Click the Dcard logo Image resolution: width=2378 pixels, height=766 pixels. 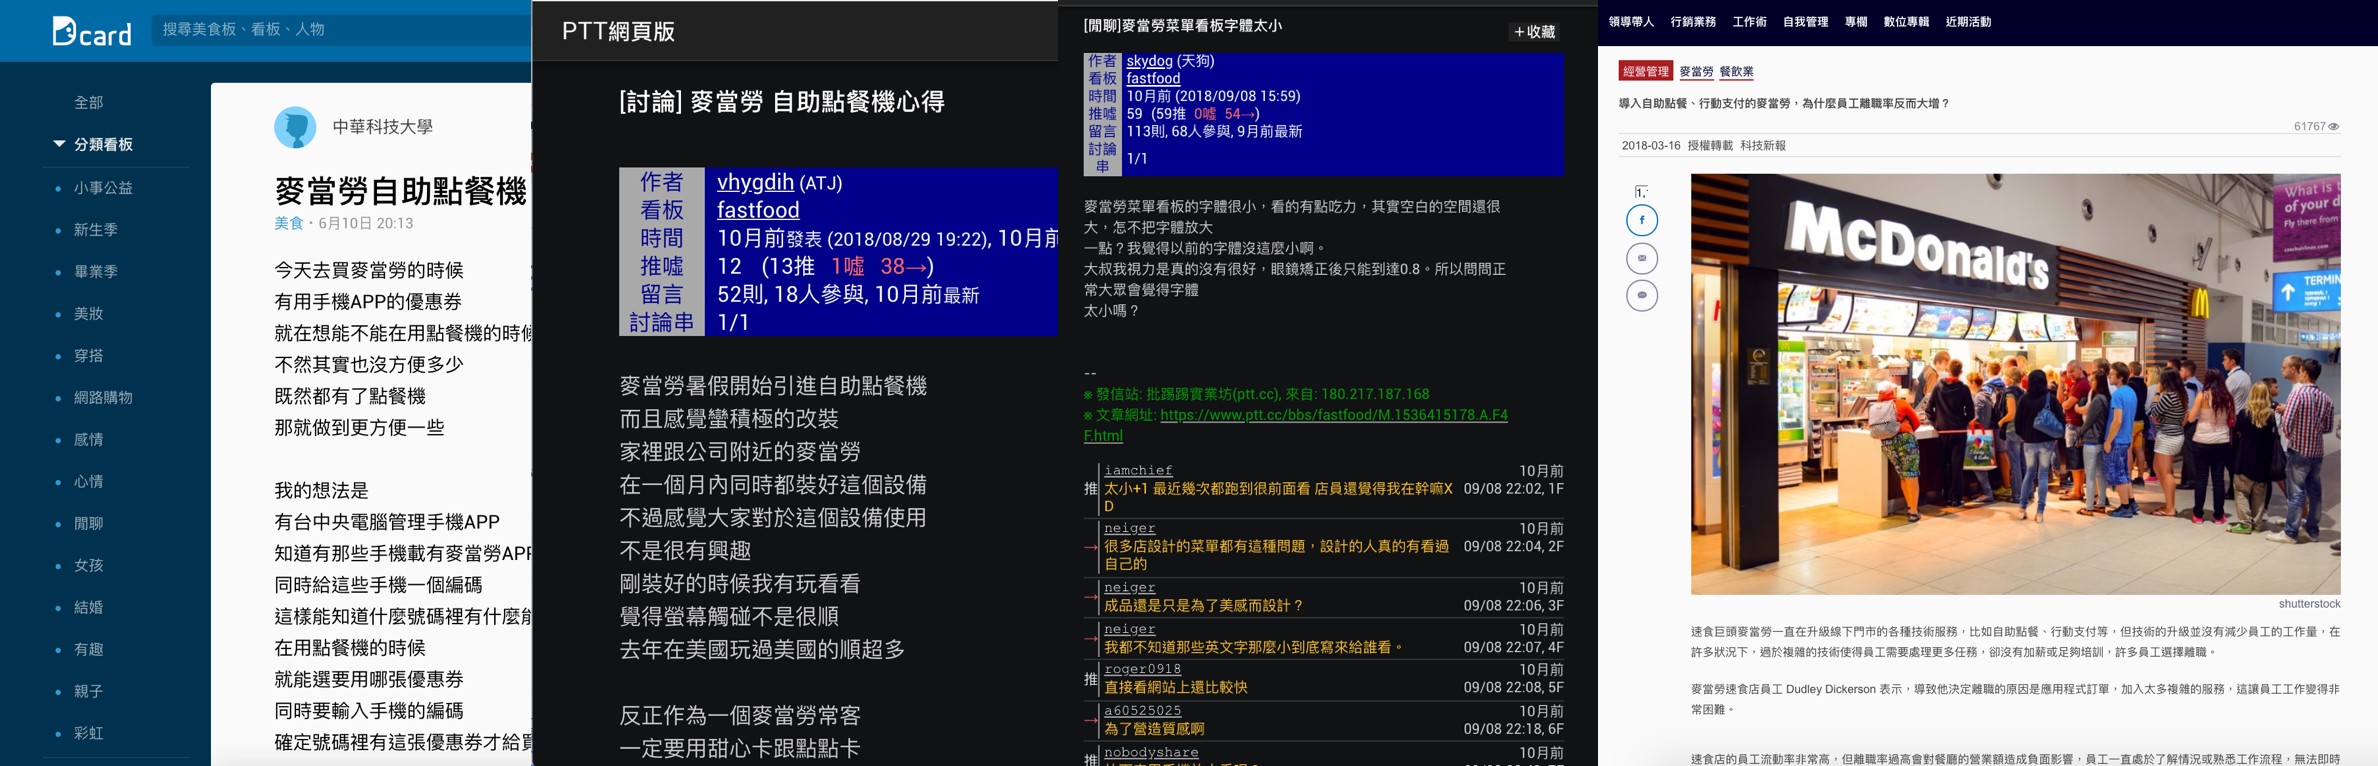point(92,31)
